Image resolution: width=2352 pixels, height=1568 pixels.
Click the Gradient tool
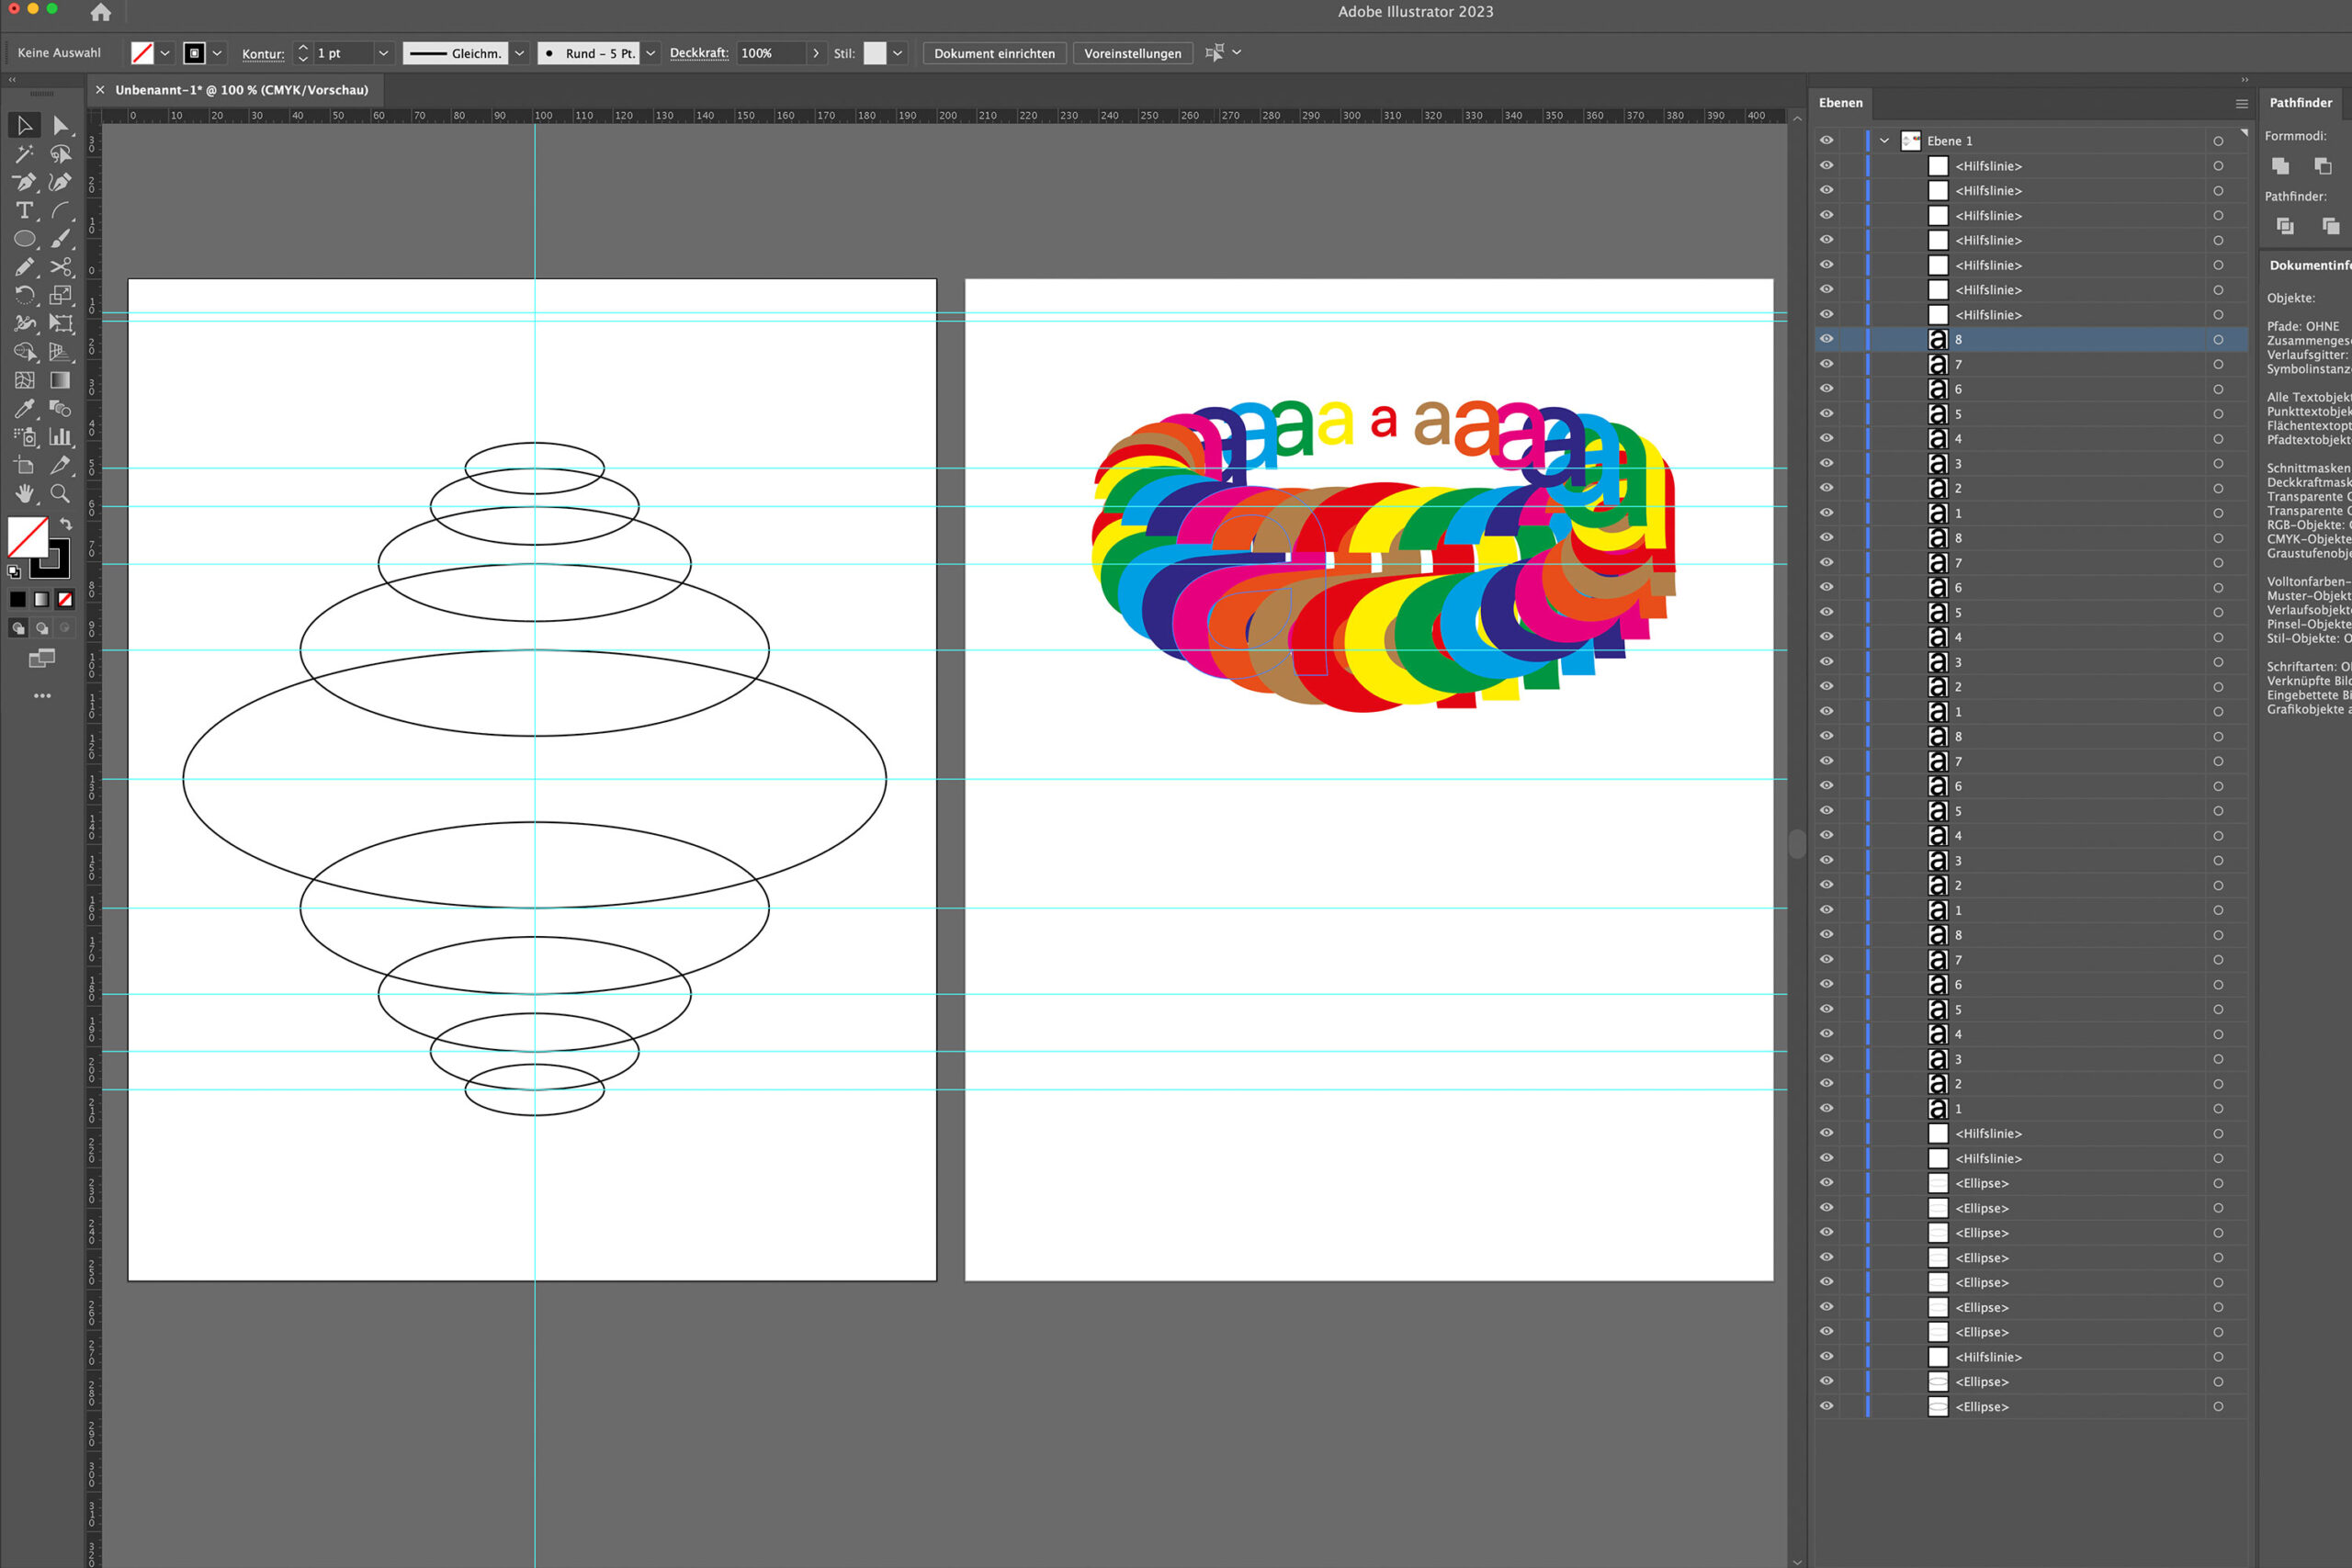(x=61, y=380)
